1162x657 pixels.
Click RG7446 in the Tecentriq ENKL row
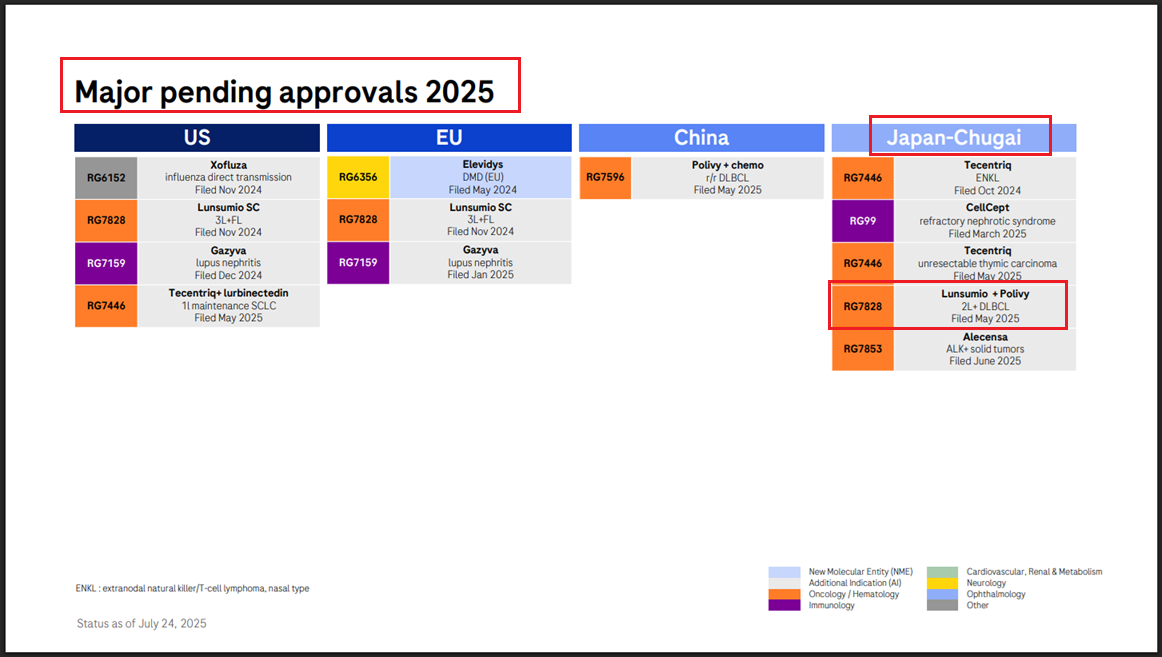click(863, 178)
